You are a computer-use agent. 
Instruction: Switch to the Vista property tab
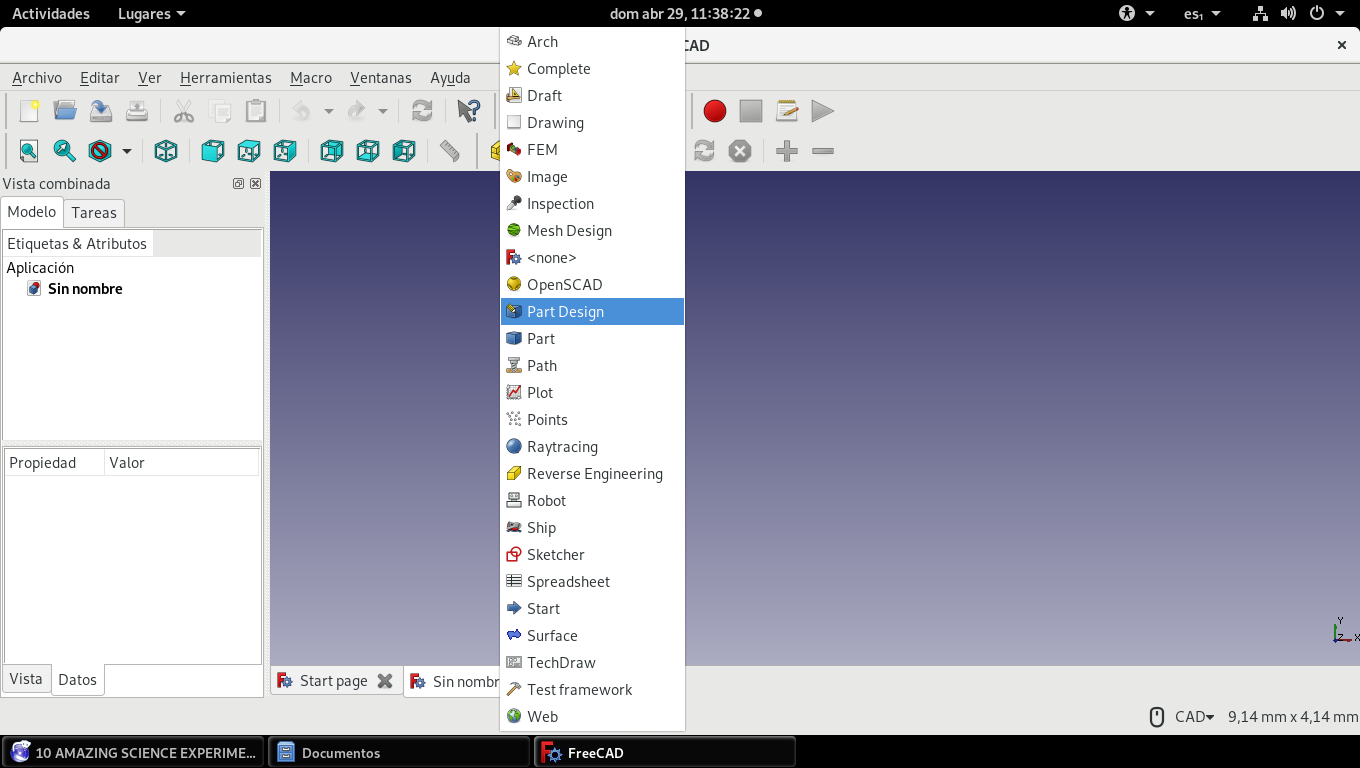click(26, 678)
